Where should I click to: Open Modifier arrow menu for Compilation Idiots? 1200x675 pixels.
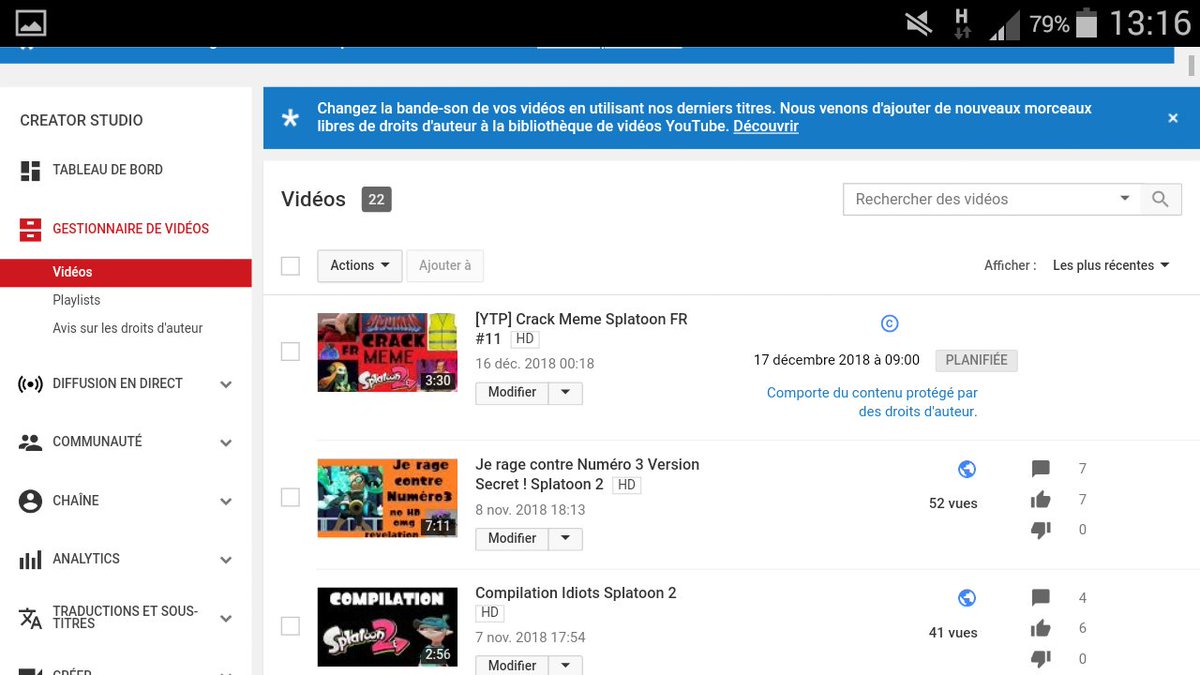coord(565,665)
